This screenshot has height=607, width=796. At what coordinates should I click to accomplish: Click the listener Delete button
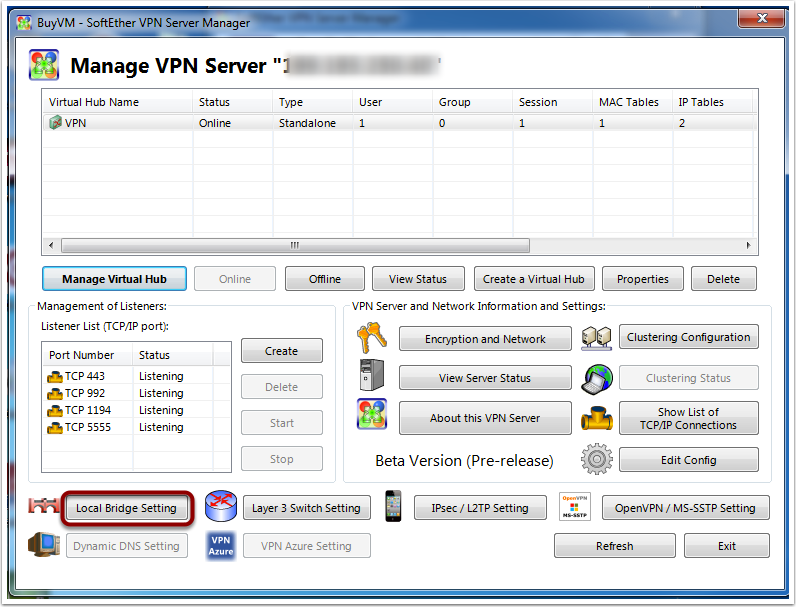coord(282,387)
